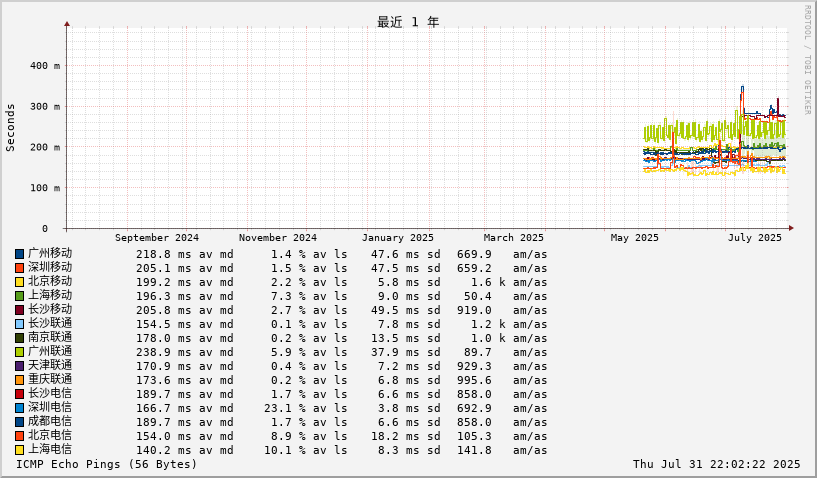Click the 北京电信 legend color swatch
817x478 pixels.
(x=19, y=436)
